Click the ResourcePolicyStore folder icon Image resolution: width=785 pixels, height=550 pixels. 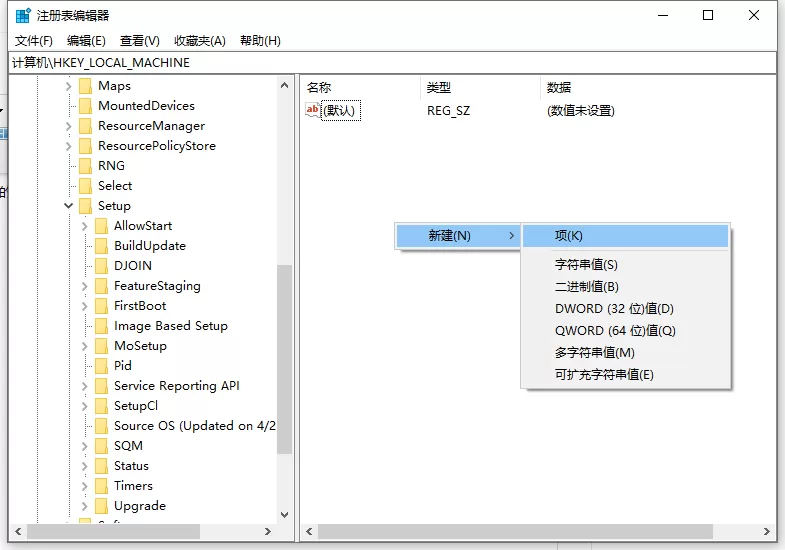(x=86, y=146)
